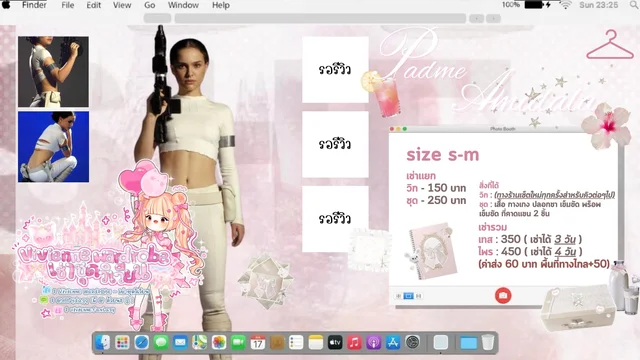Open Podcasts from the dock
The width and height of the screenshot is (640, 360).
click(x=373, y=342)
